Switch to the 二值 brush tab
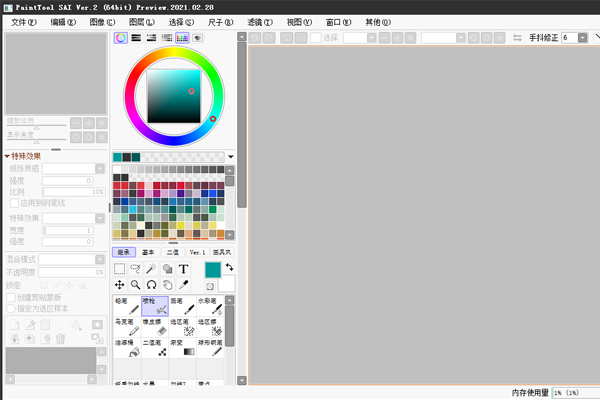Screen dimensions: 600x400 point(172,252)
